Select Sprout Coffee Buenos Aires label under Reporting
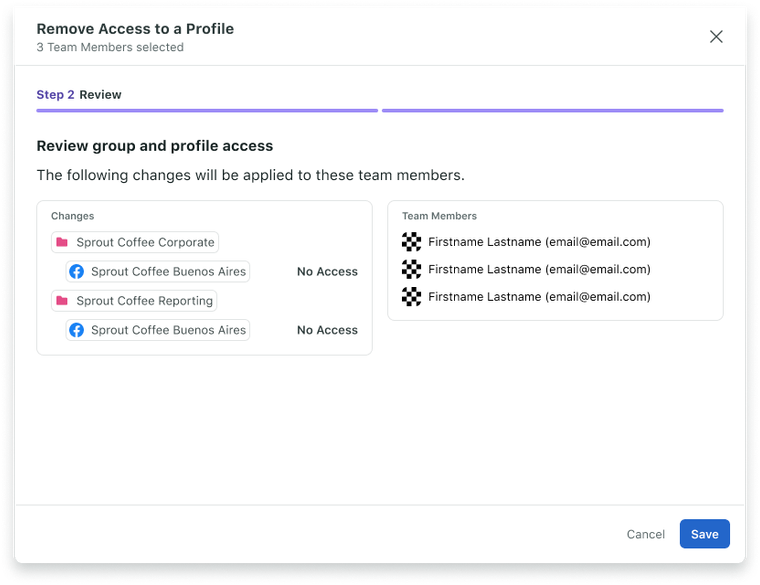This screenshot has width=760, height=585. click(x=167, y=330)
